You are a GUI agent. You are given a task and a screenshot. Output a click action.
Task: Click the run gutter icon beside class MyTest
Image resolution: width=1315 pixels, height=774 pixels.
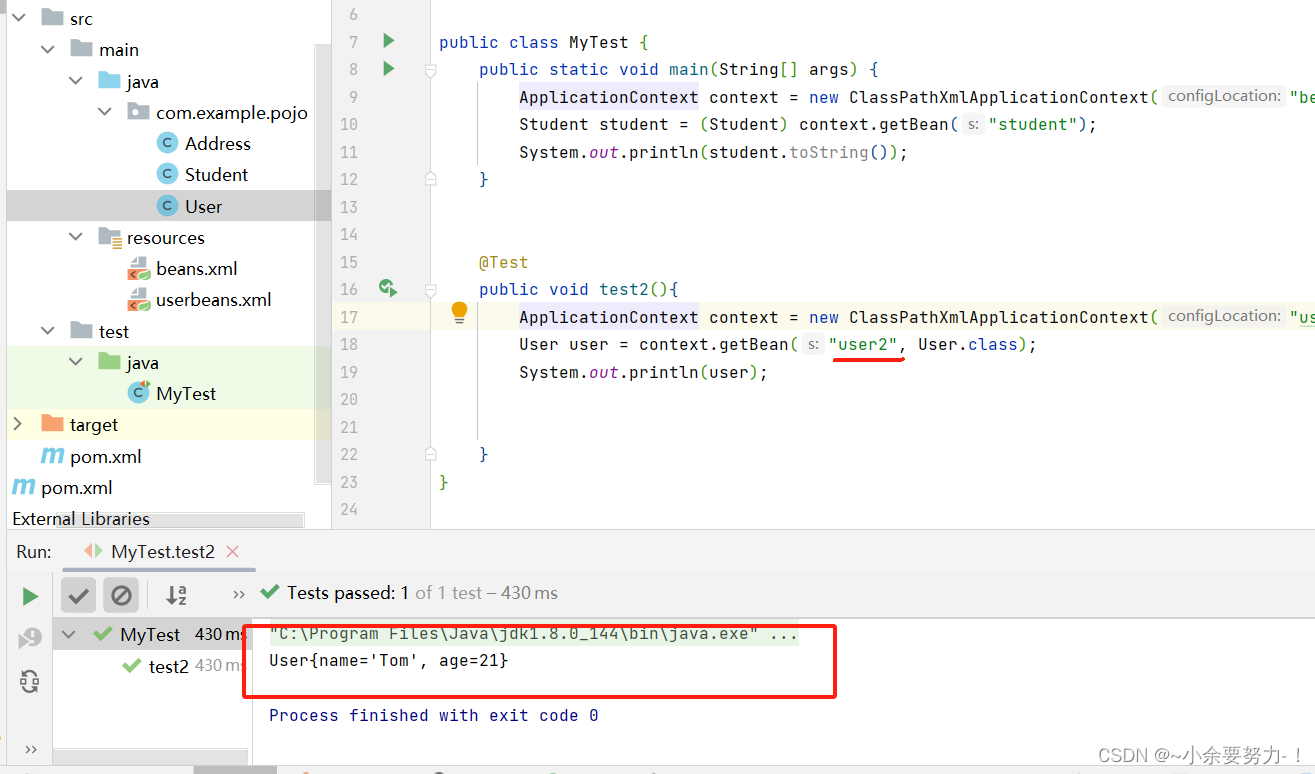pyautogui.click(x=389, y=41)
